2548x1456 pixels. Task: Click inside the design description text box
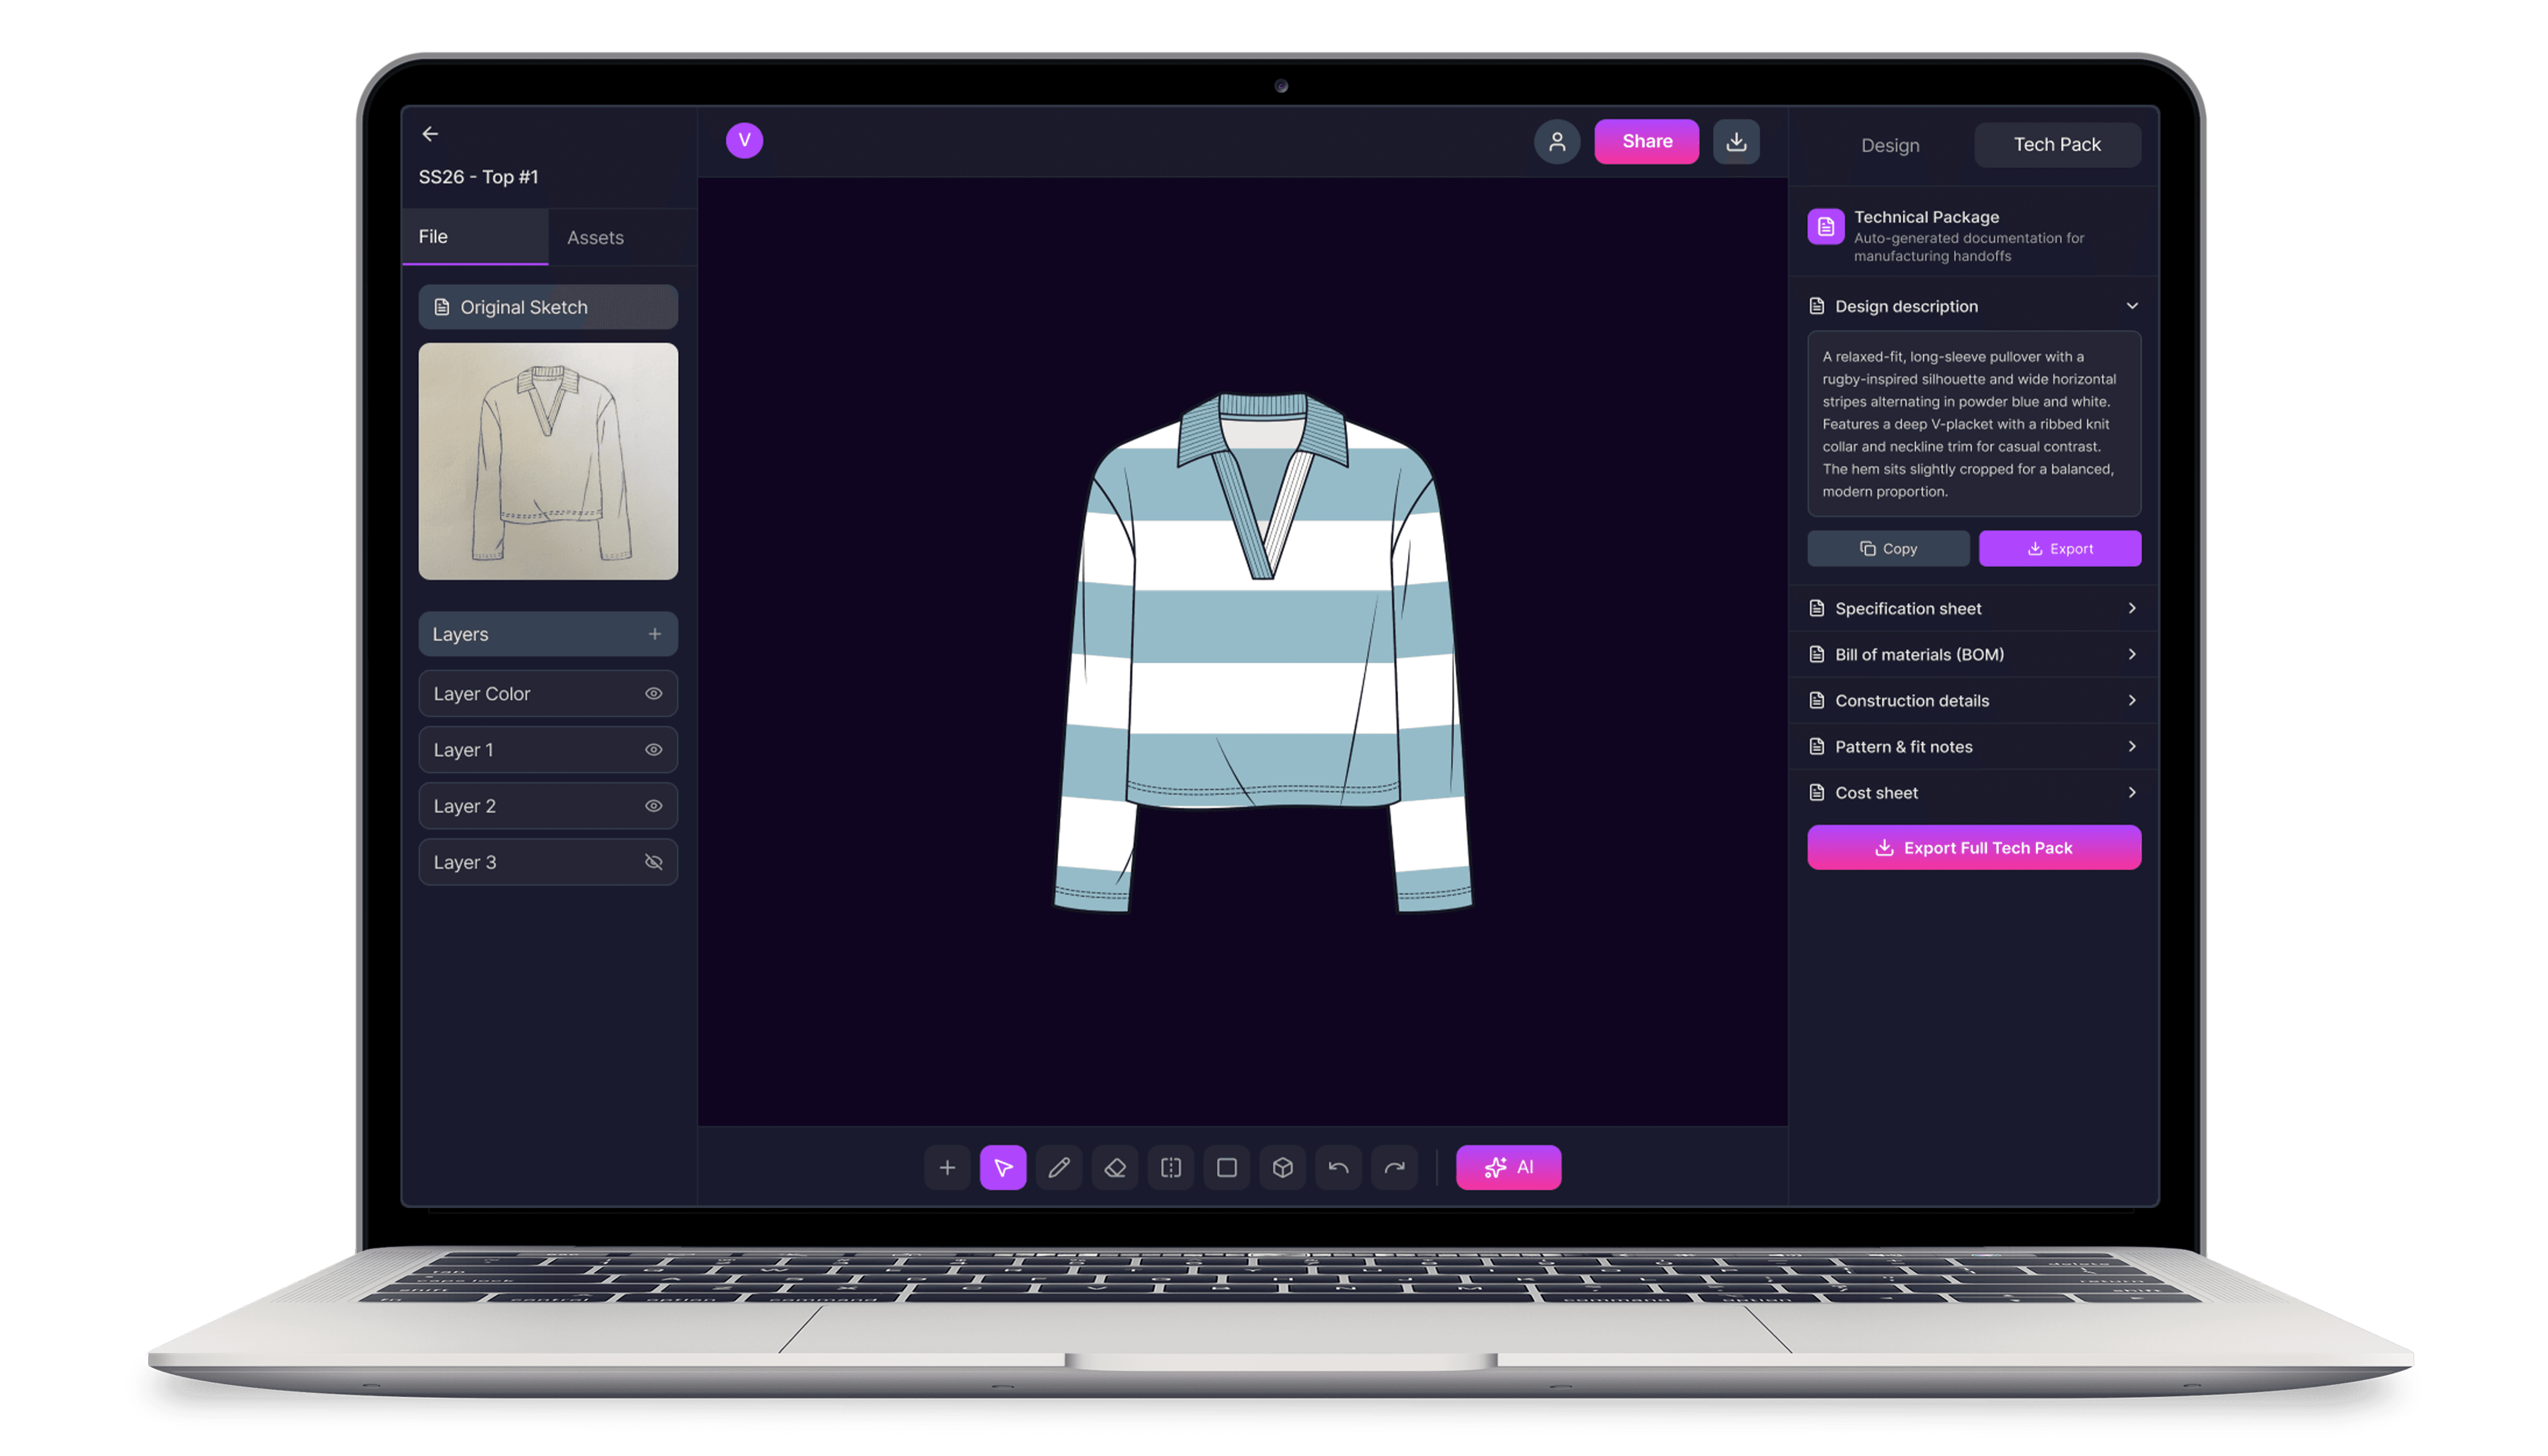coord(1973,424)
